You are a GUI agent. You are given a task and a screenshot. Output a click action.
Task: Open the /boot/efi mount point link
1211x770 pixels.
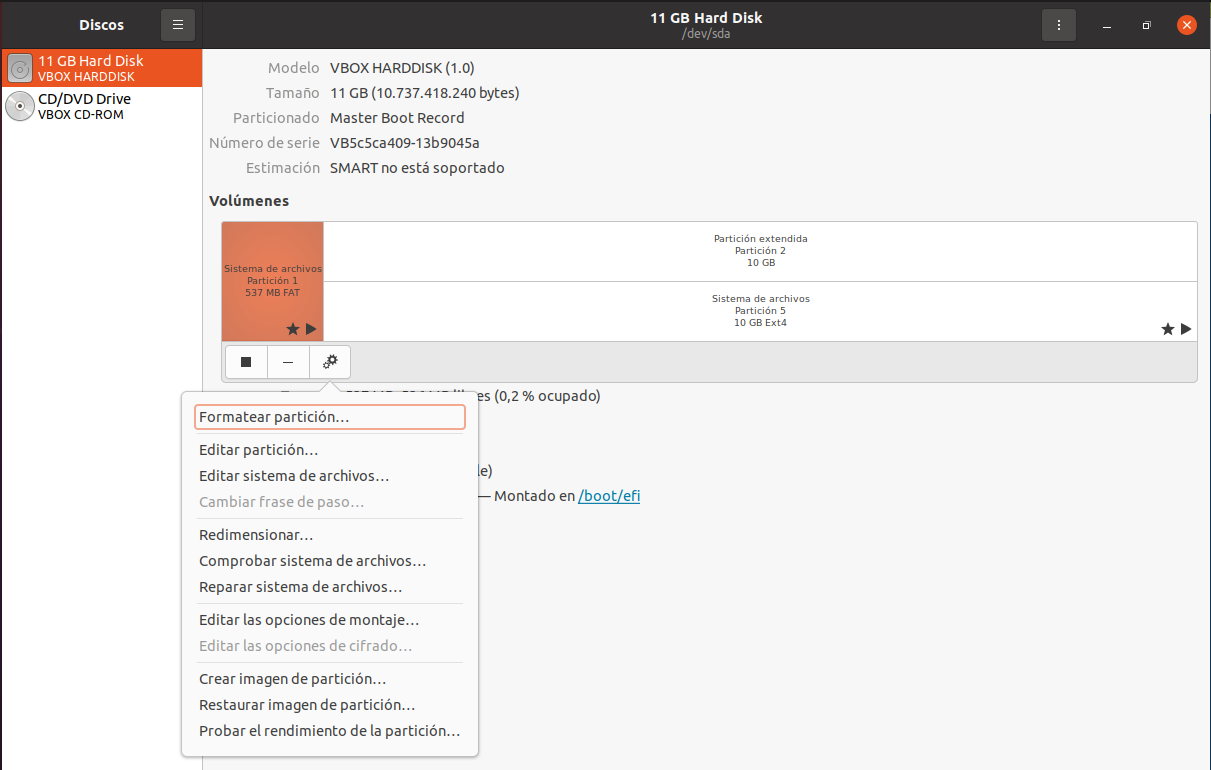click(609, 496)
